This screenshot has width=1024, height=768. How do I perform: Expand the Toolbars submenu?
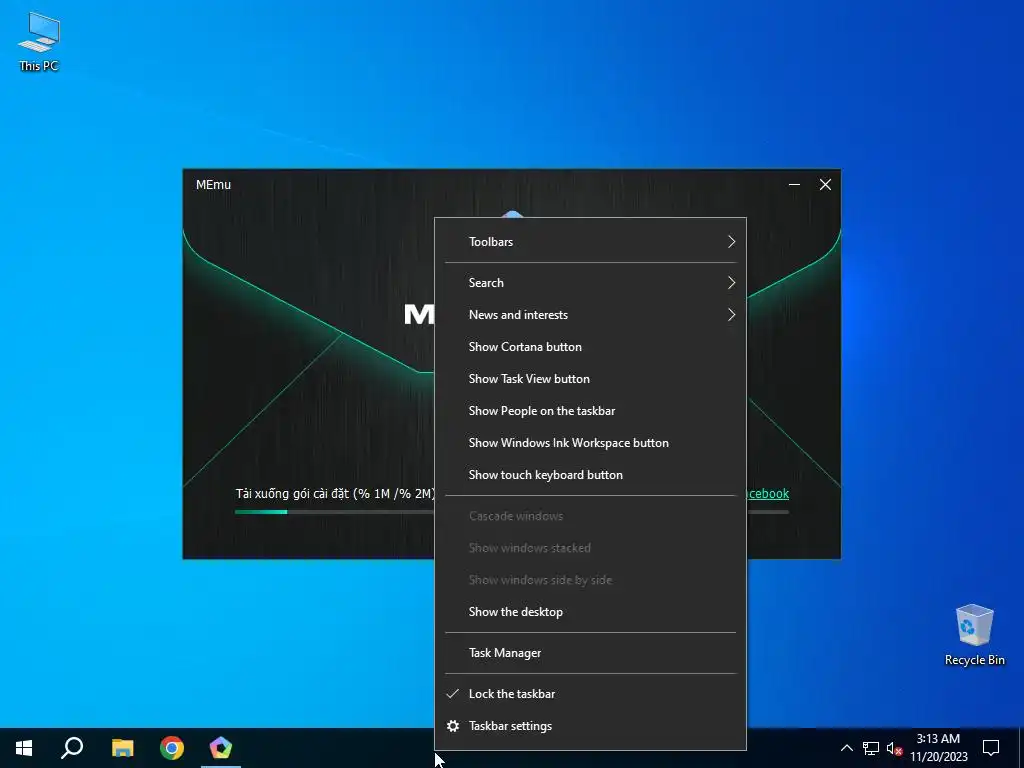click(590, 242)
